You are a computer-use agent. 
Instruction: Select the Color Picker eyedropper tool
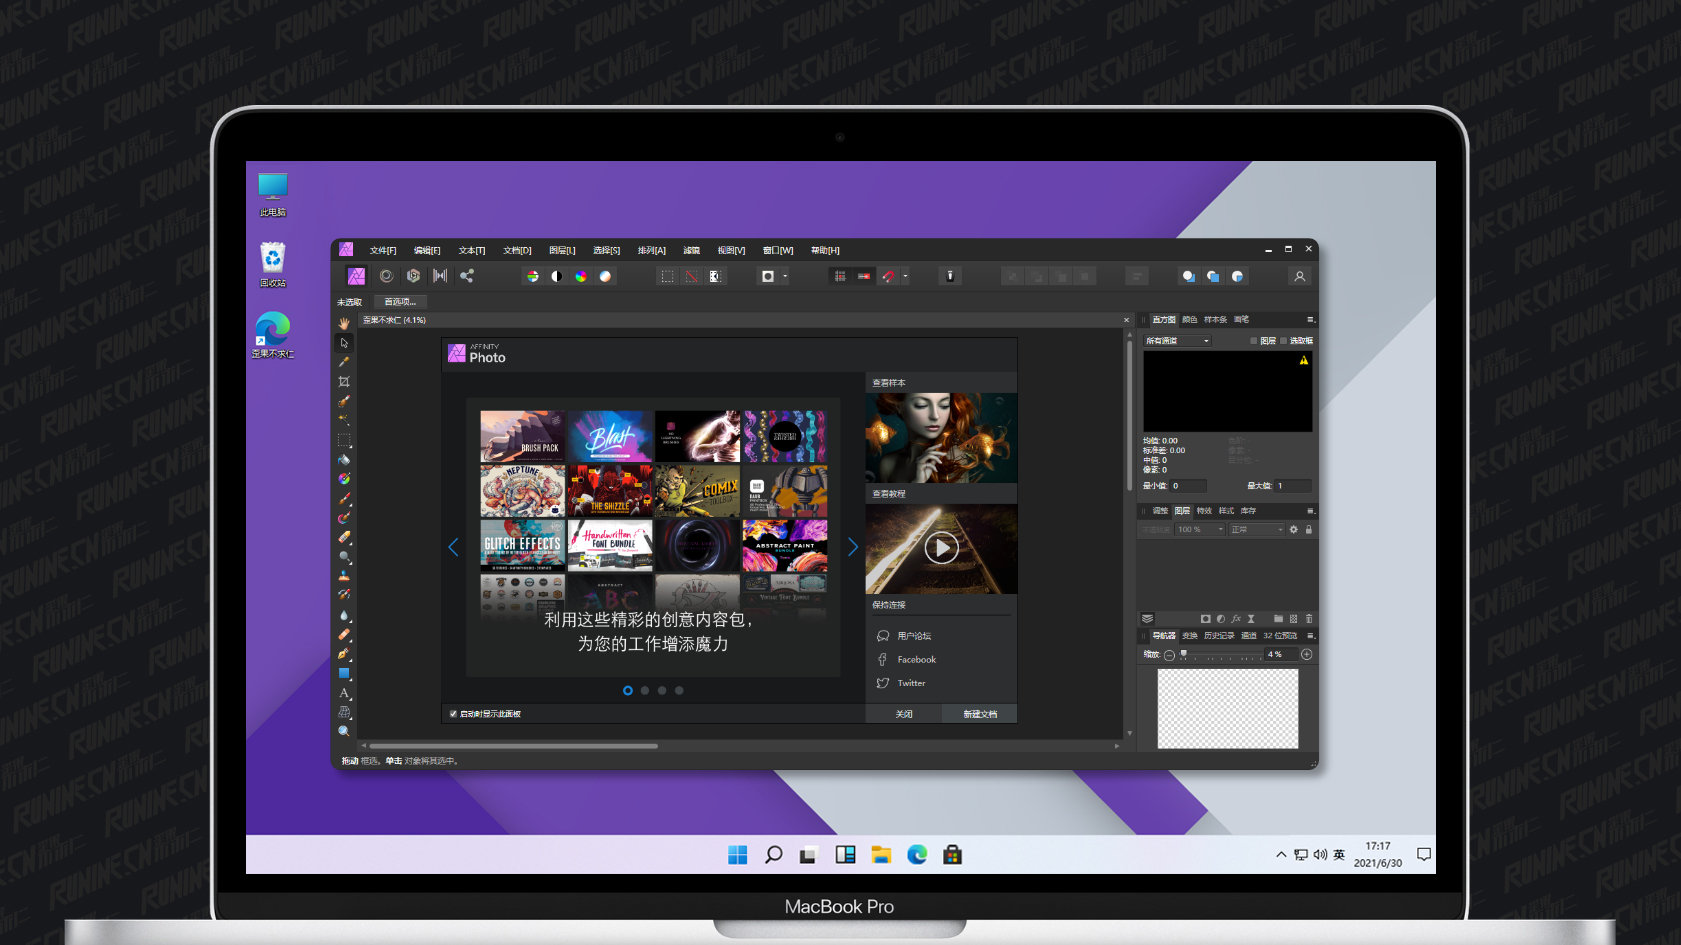tap(344, 362)
